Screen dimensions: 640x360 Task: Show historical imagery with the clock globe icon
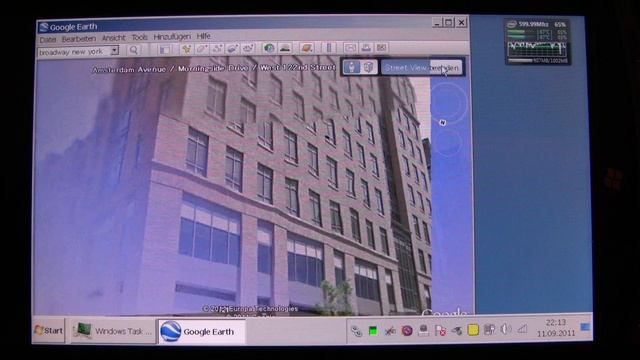click(x=269, y=48)
